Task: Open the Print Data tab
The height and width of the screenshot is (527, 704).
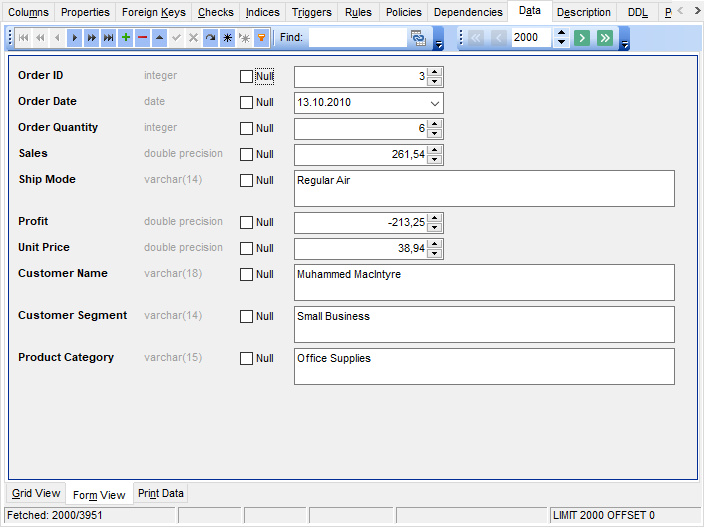Action: coord(160,494)
